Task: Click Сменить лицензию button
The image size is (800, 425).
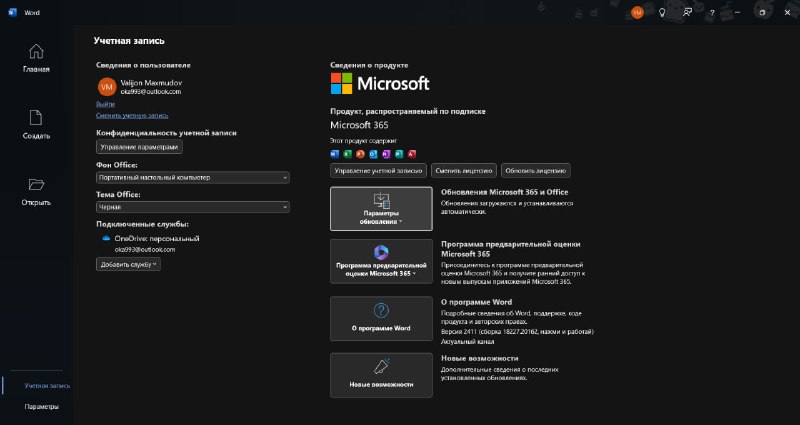Action: (x=464, y=171)
